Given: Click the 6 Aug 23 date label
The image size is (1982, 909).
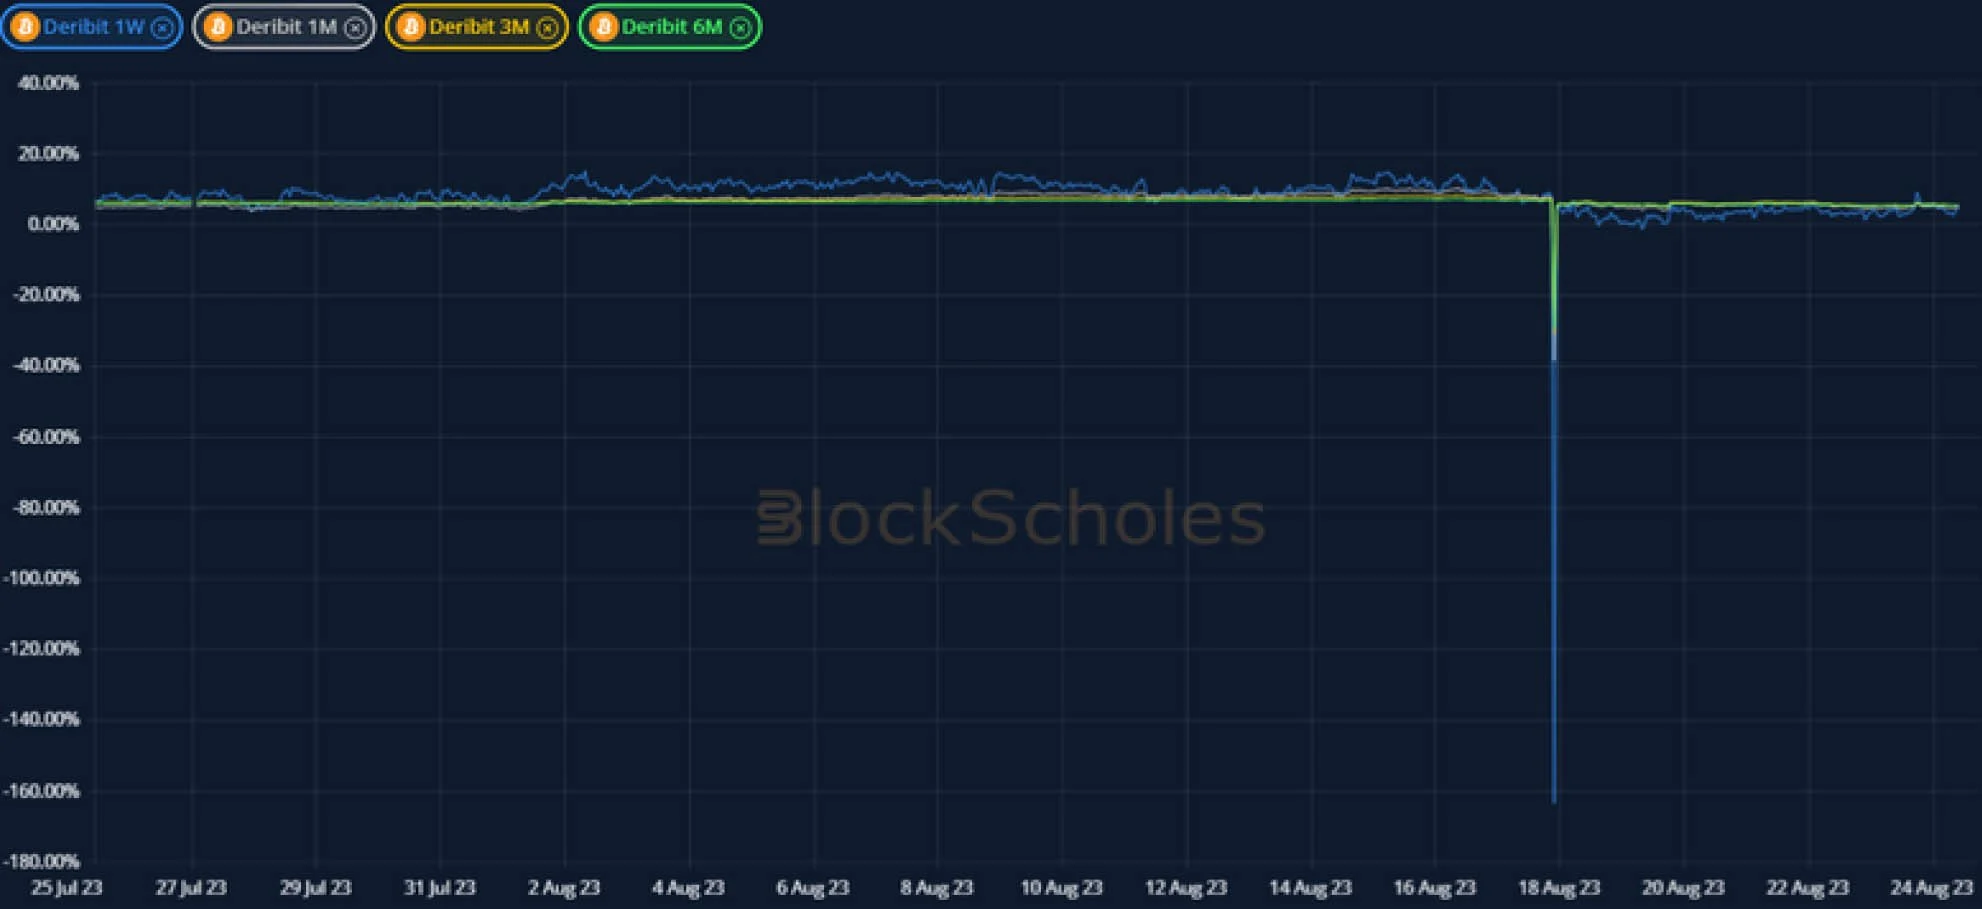Looking at the screenshot, I should tap(813, 888).
